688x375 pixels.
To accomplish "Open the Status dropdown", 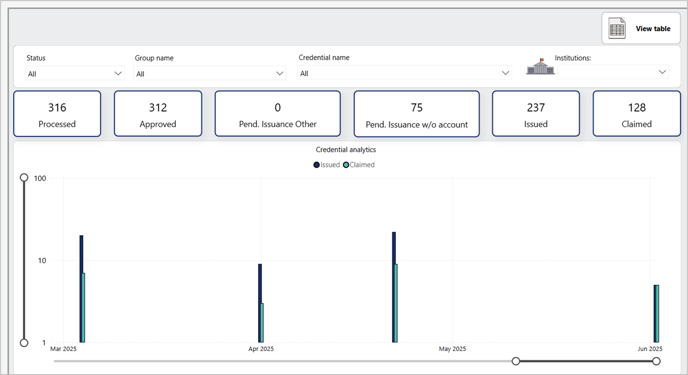I will (75, 73).
